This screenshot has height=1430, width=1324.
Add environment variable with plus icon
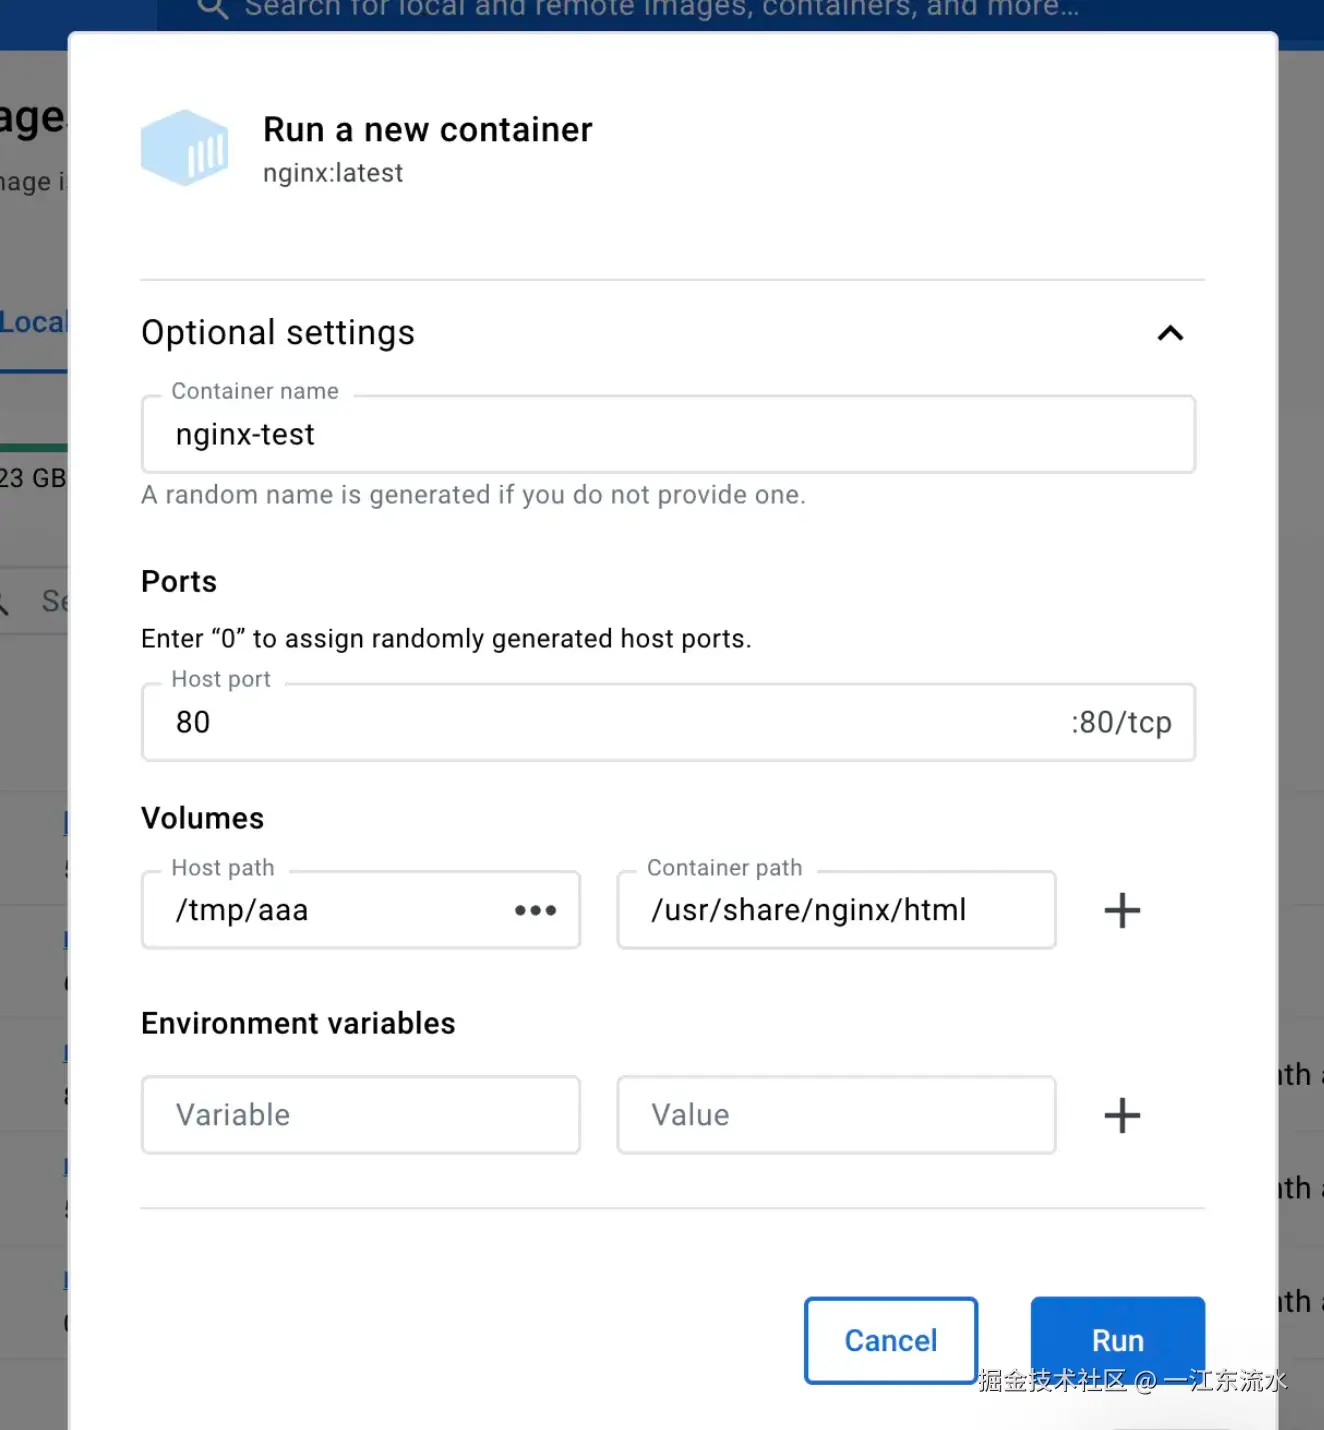[x=1122, y=1115]
